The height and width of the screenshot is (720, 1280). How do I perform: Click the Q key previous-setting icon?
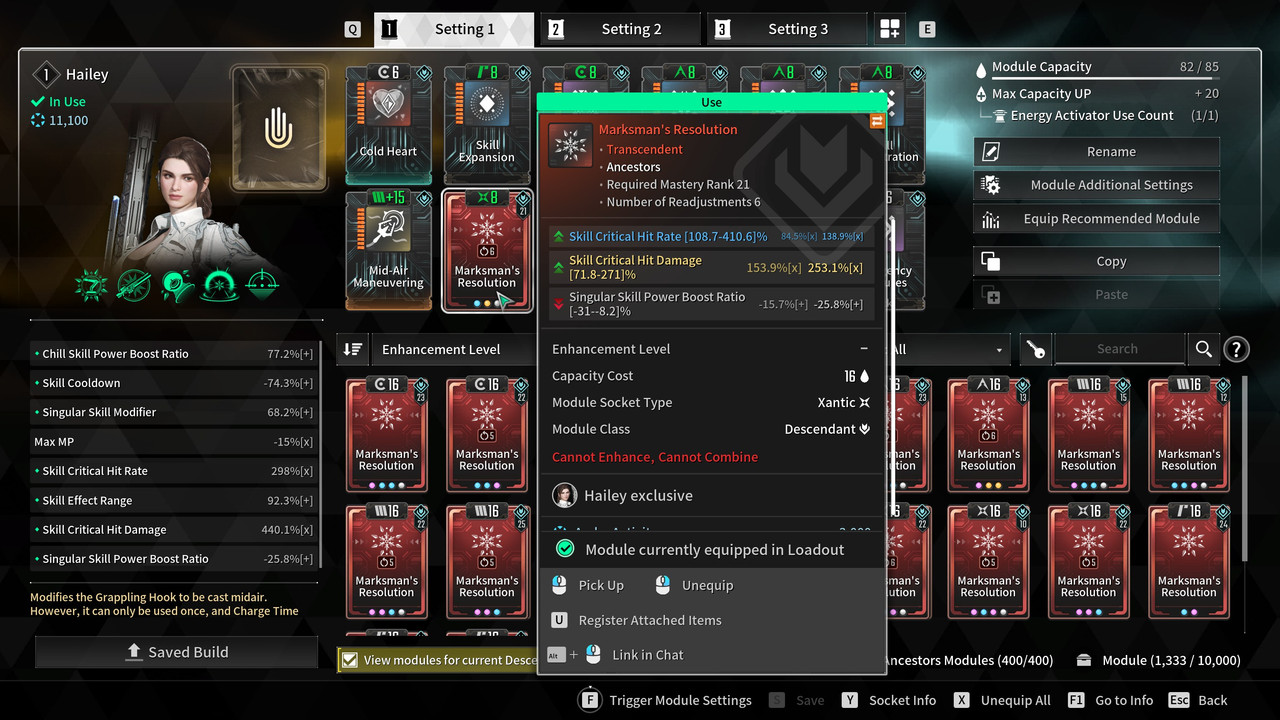click(352, 30)
